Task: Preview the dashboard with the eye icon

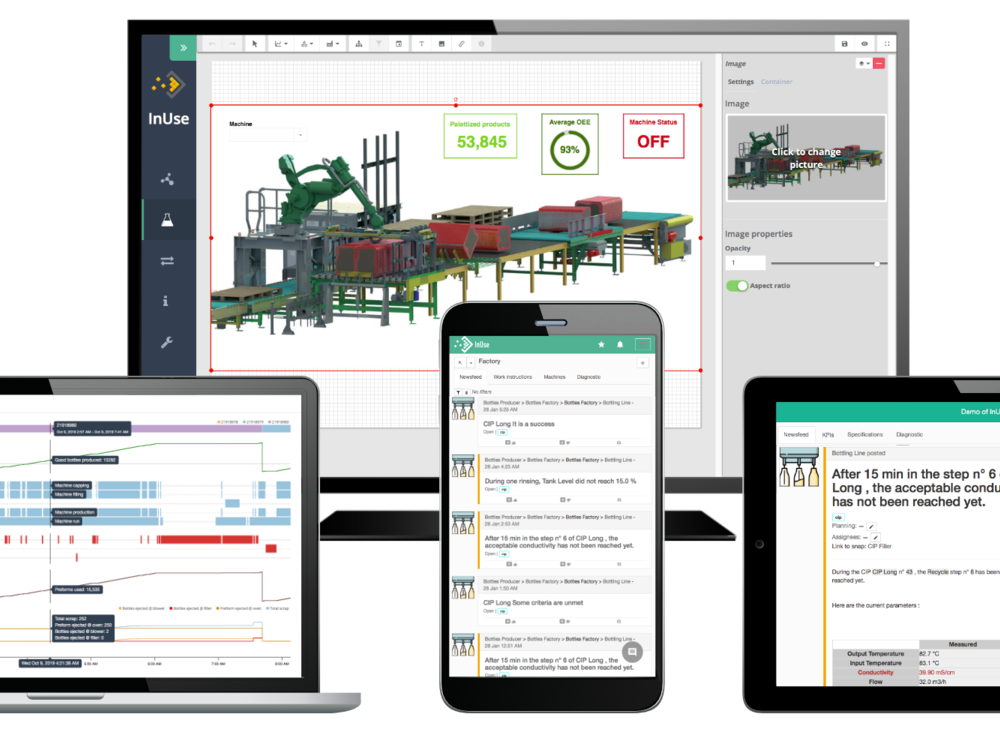Action: [865, 44]
